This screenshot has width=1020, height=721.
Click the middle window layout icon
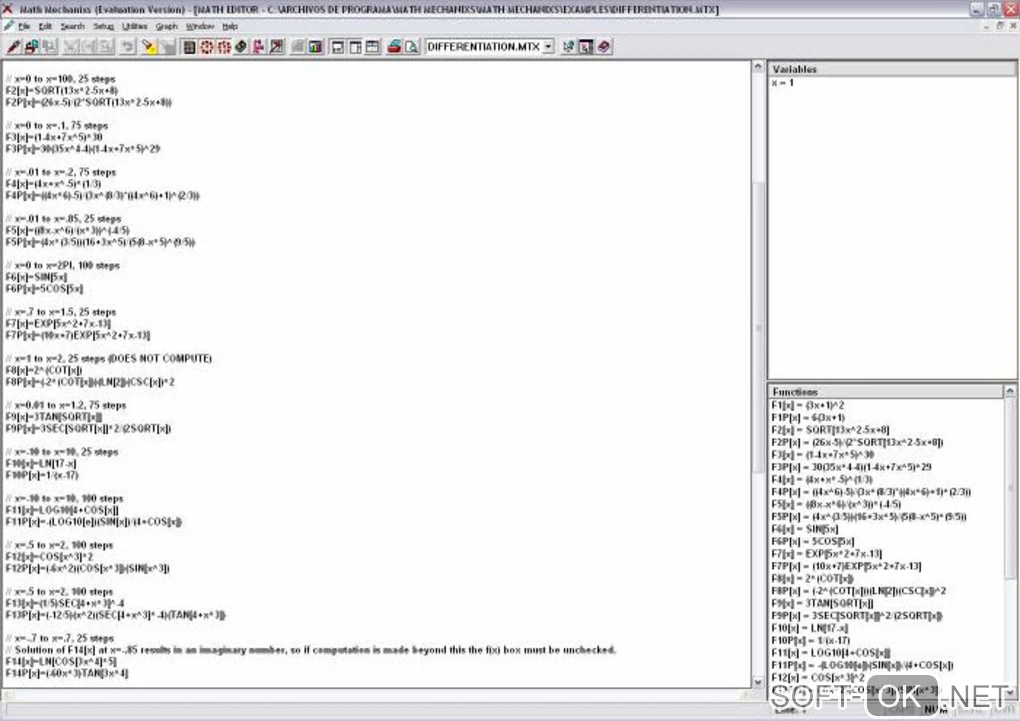(x=355, y=47)
